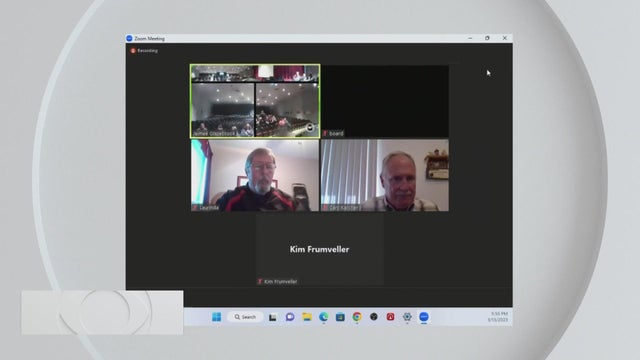Select the Kim Frumveller participant tile
The height and width of the screenshot is (360, 640).
320,249
